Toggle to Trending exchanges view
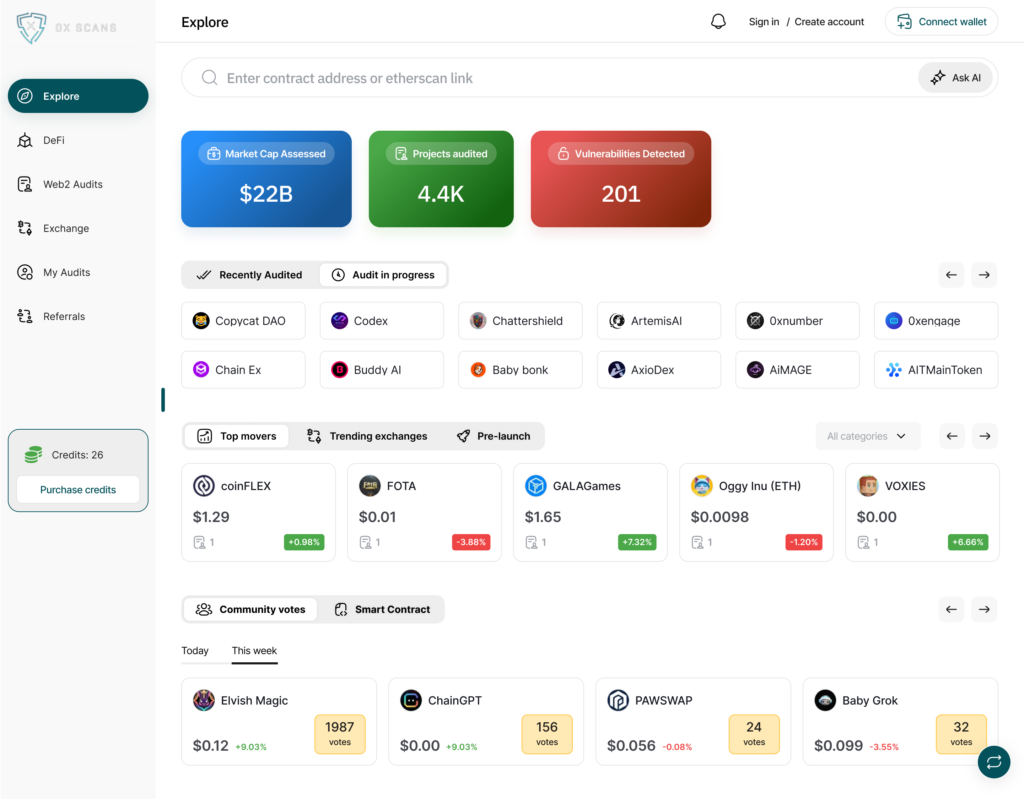 (367, 436)
